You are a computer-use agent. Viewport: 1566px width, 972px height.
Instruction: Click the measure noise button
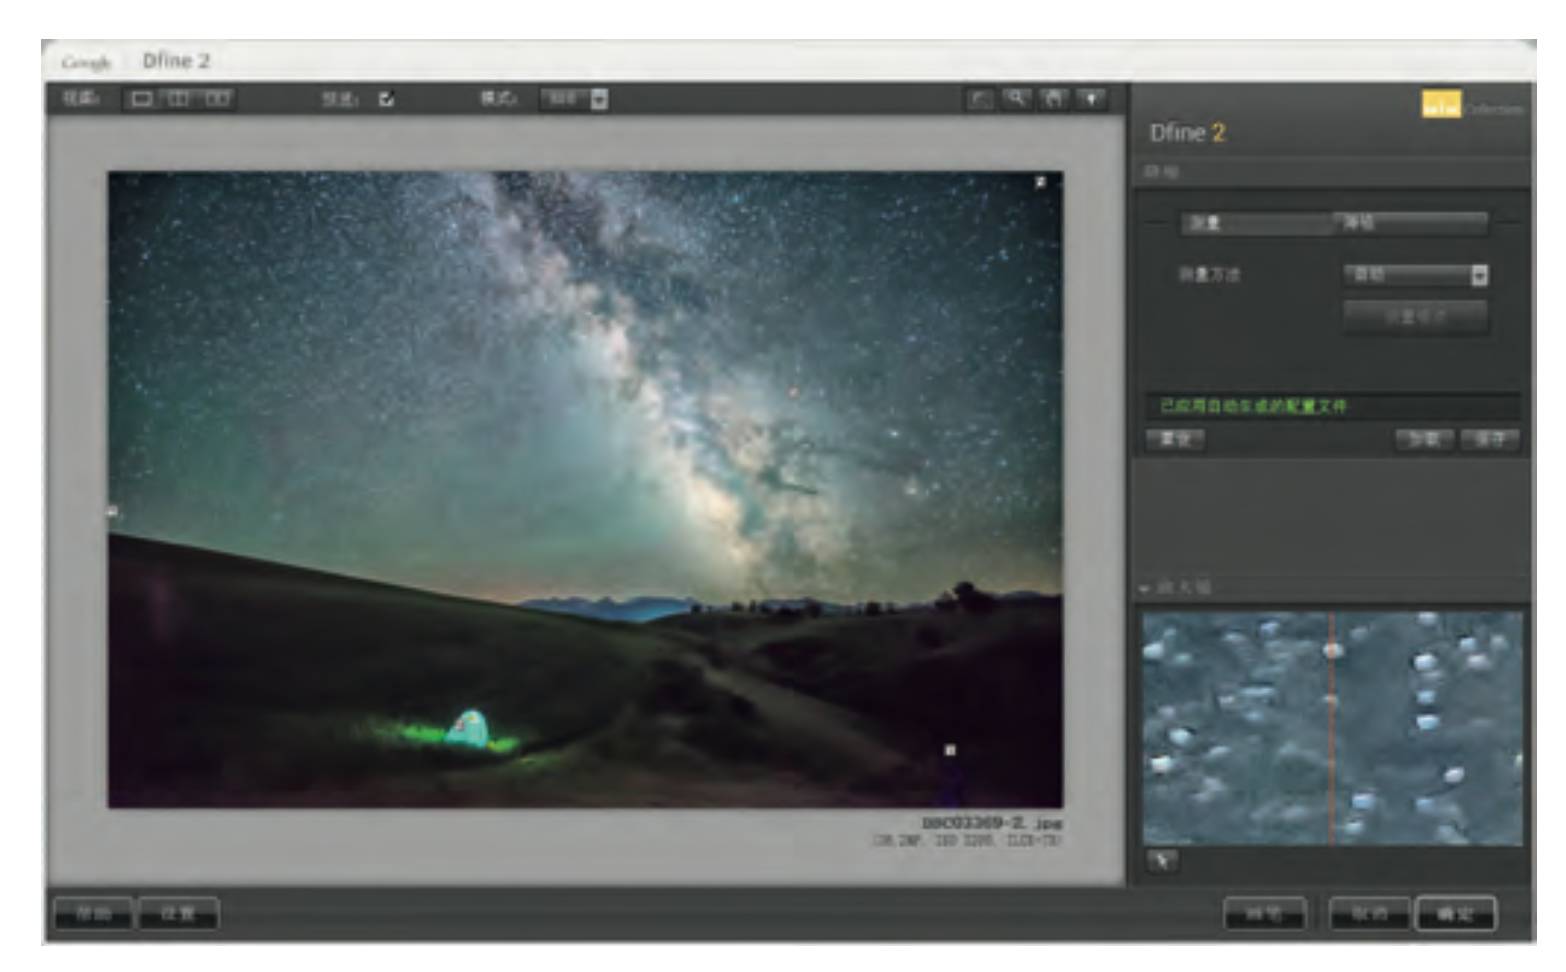pos(1415,317)
